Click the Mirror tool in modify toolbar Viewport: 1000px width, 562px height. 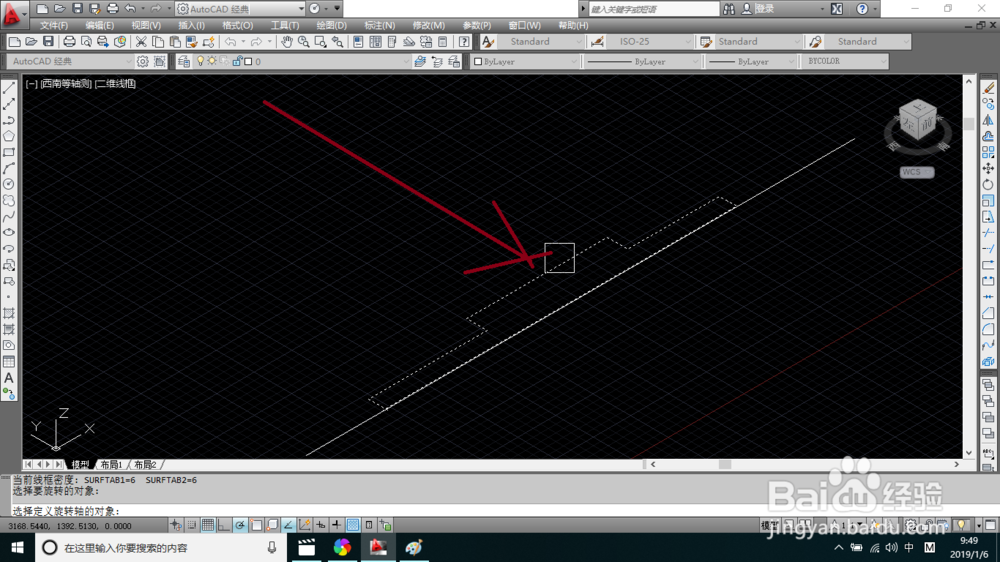(x=988, y=120)
